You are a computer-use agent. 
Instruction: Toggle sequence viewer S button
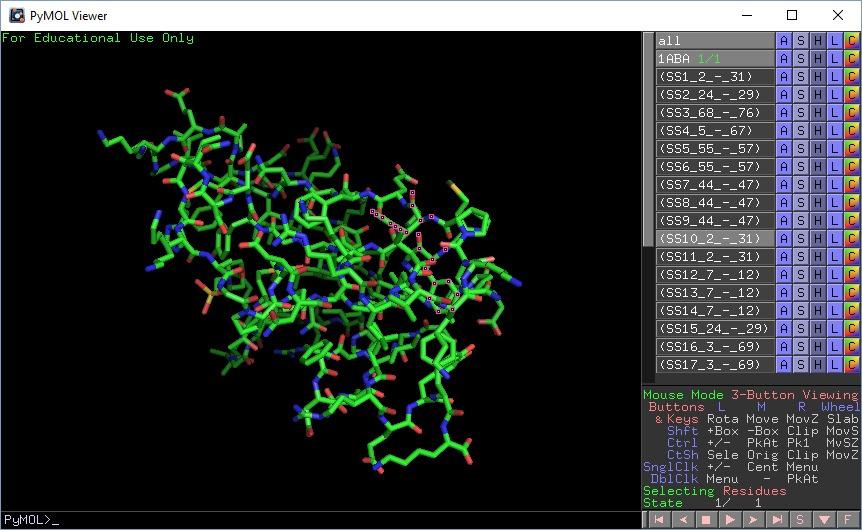coord(800,520)
